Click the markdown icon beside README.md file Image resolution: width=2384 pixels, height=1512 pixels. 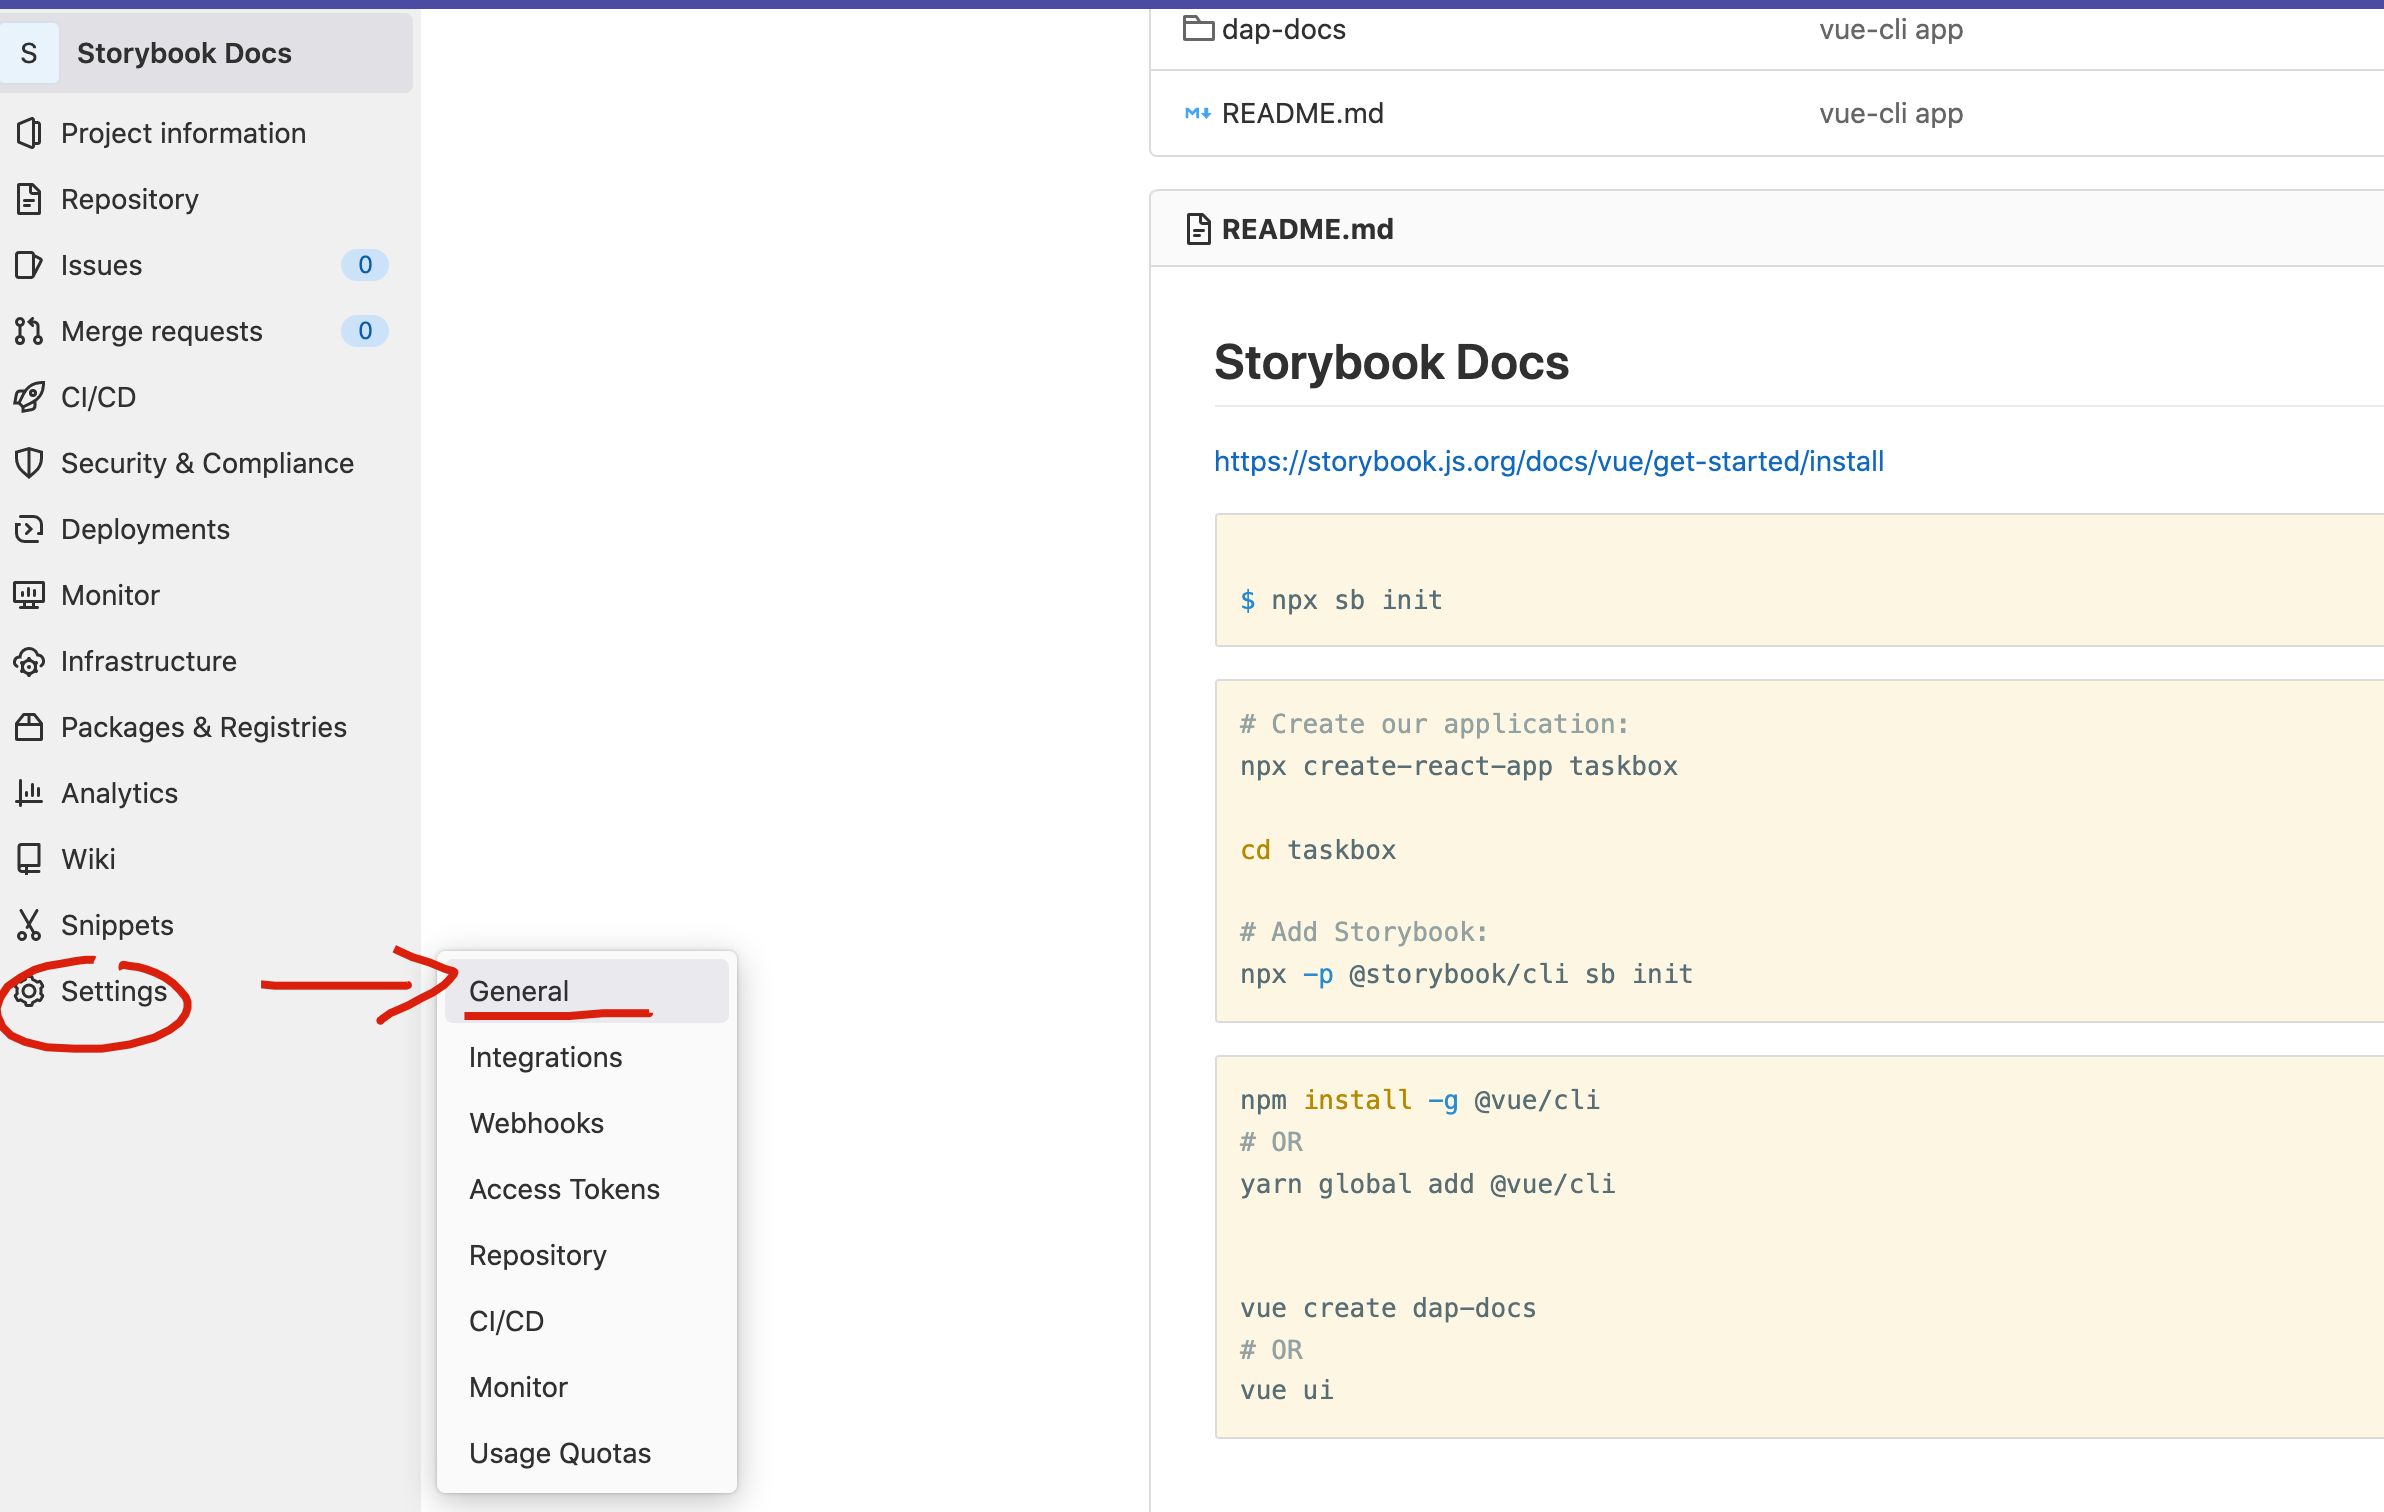point(1198,113)
